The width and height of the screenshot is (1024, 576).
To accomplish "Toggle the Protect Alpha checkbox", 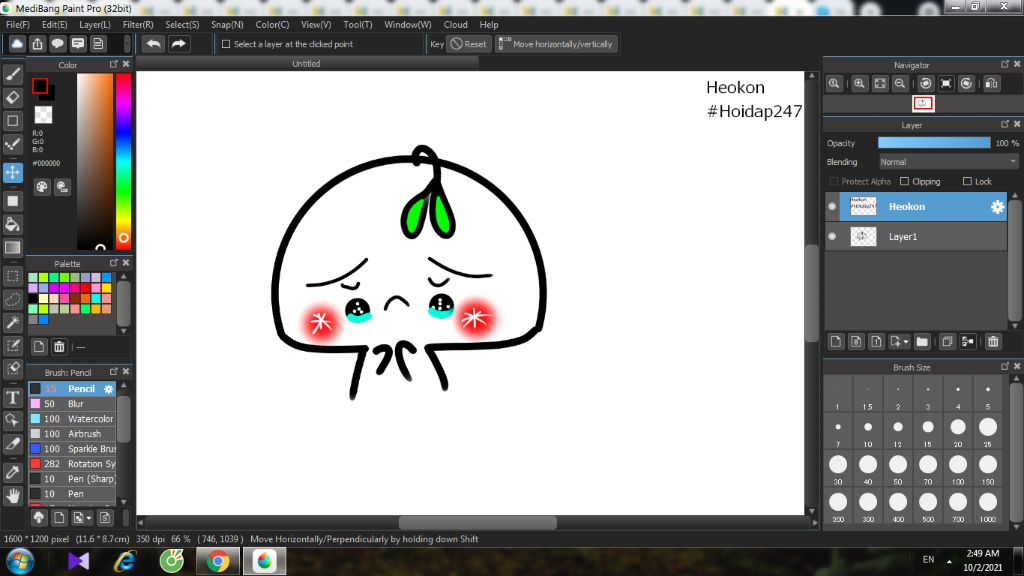I will point(833,181).
